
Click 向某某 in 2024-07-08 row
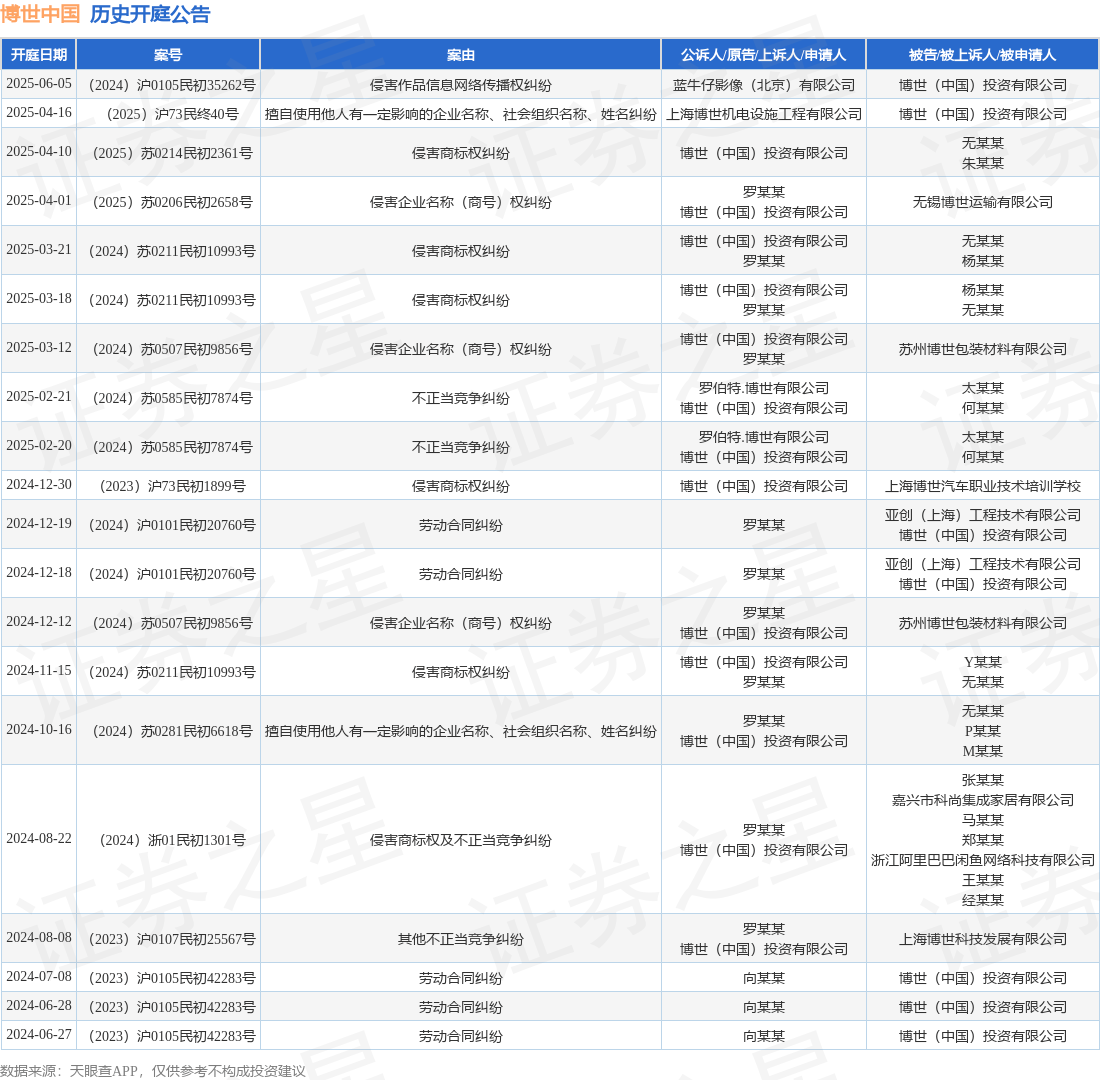(x=763, y=978)
